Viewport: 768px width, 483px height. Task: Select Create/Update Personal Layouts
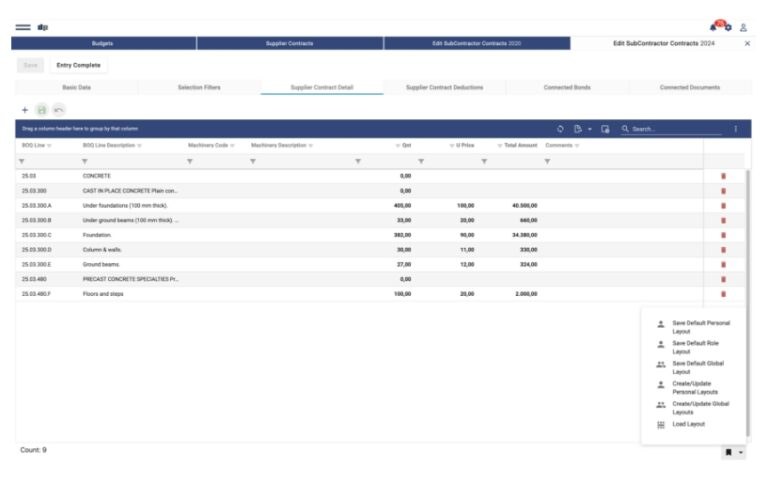coord(694,387)
